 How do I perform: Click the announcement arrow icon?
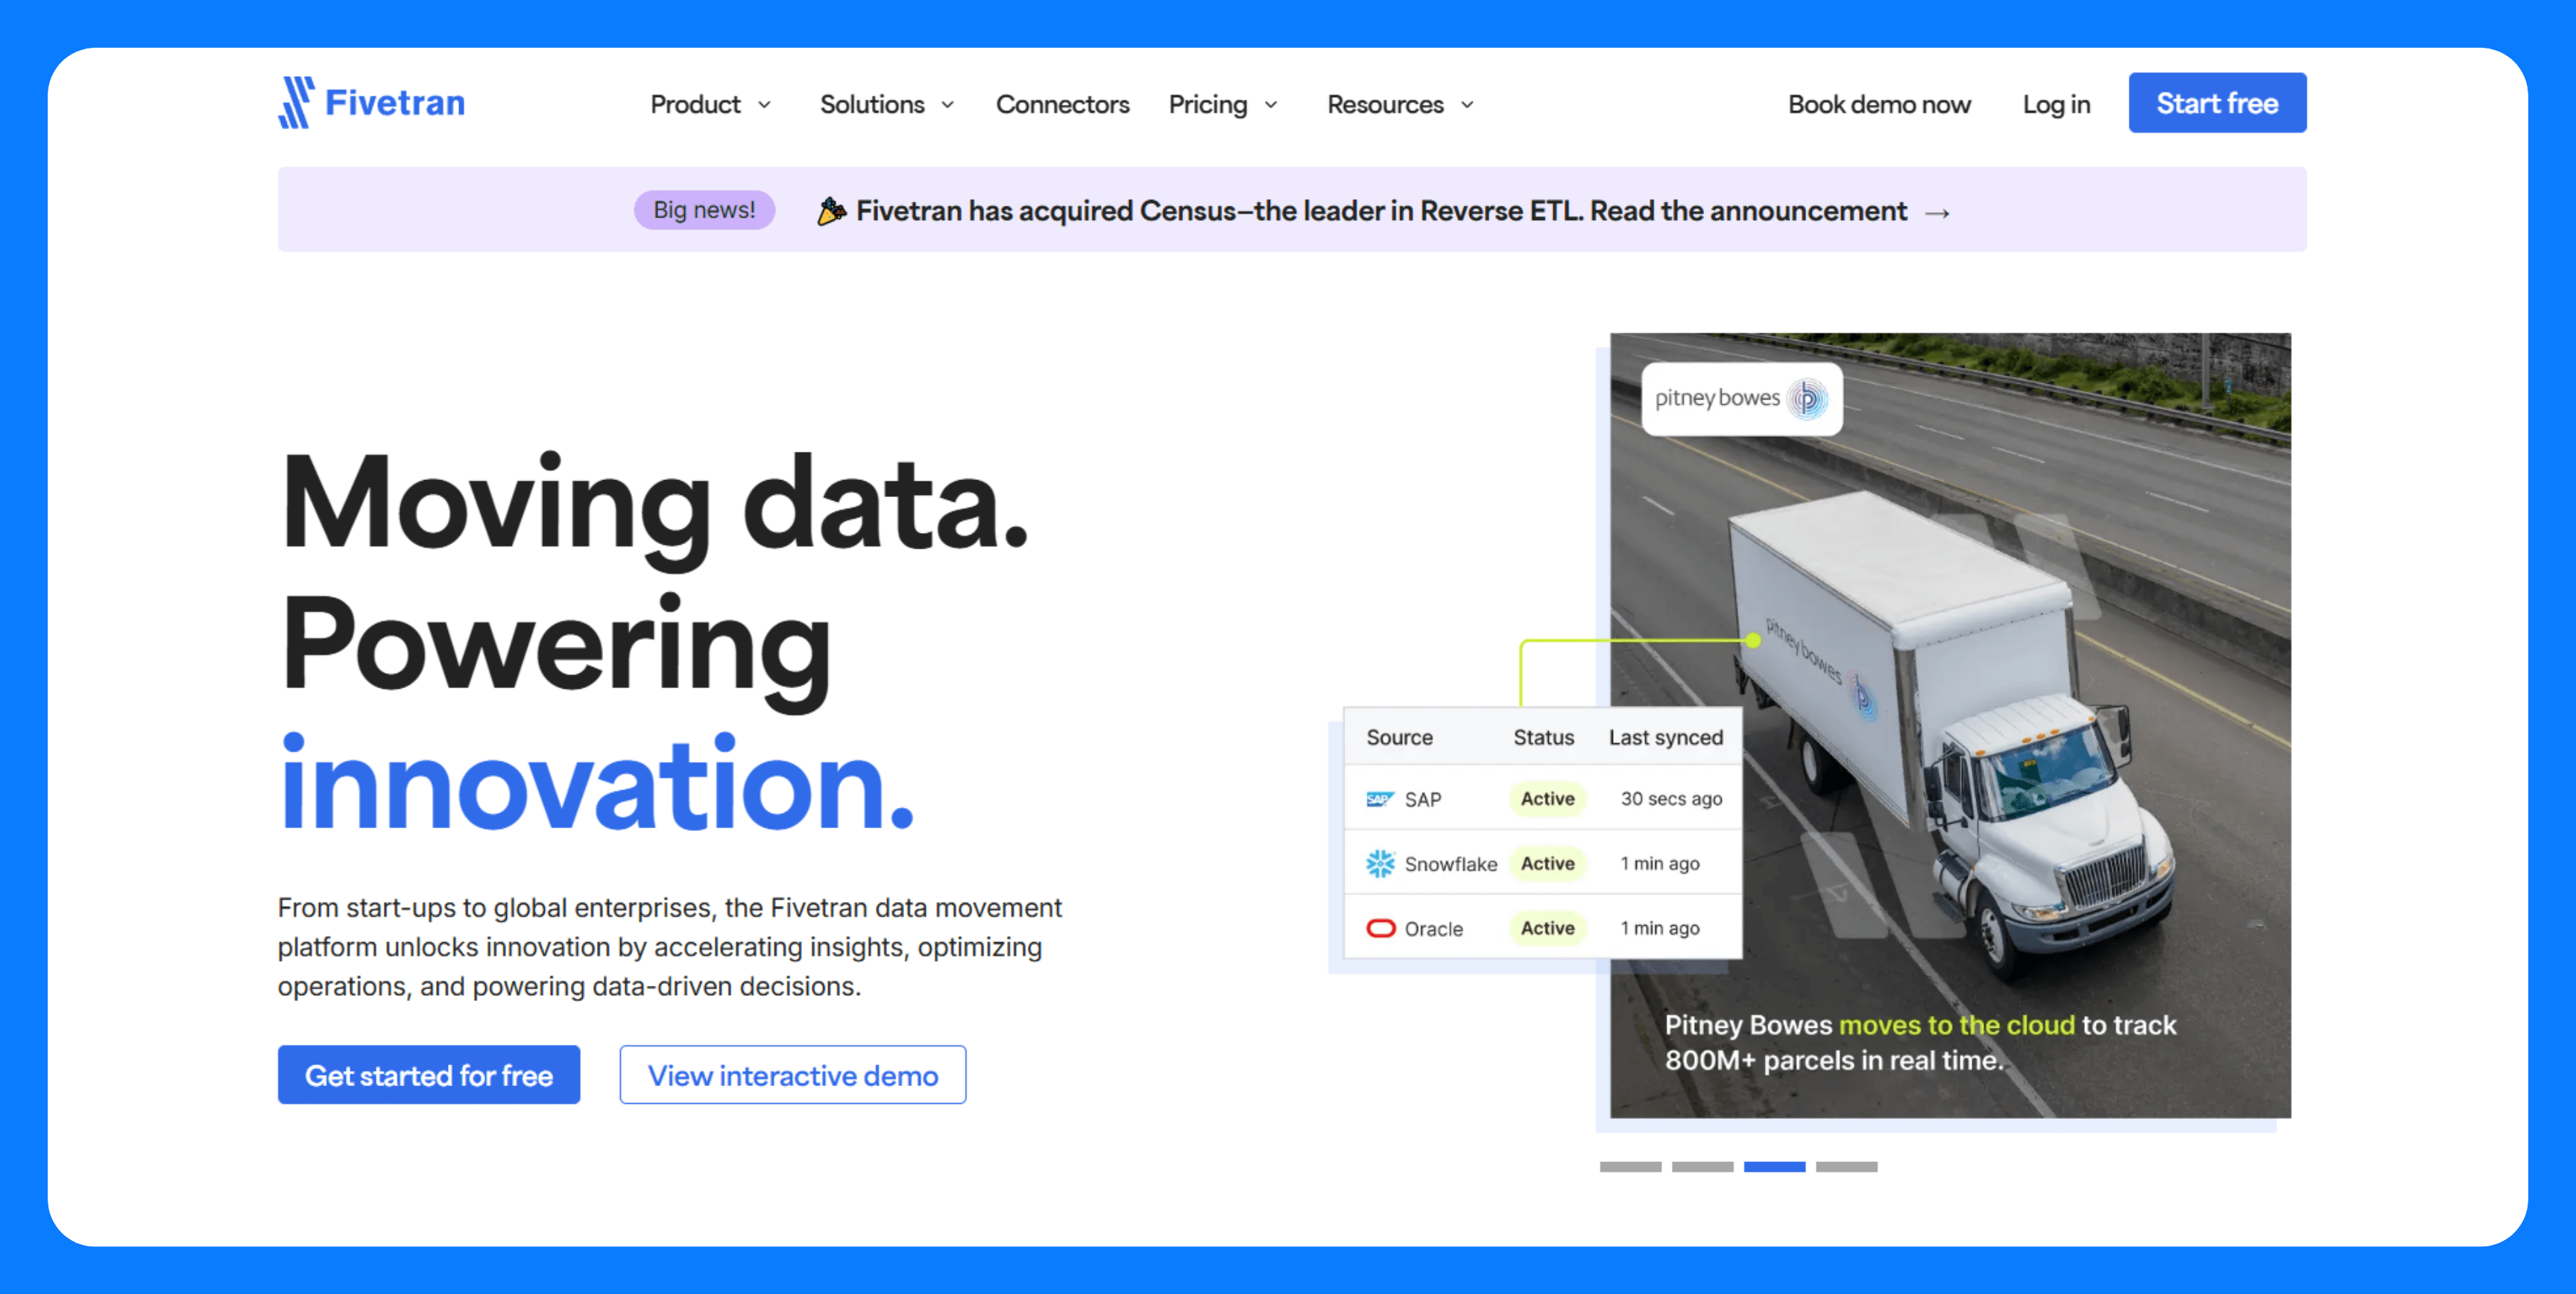point(1937,213)
